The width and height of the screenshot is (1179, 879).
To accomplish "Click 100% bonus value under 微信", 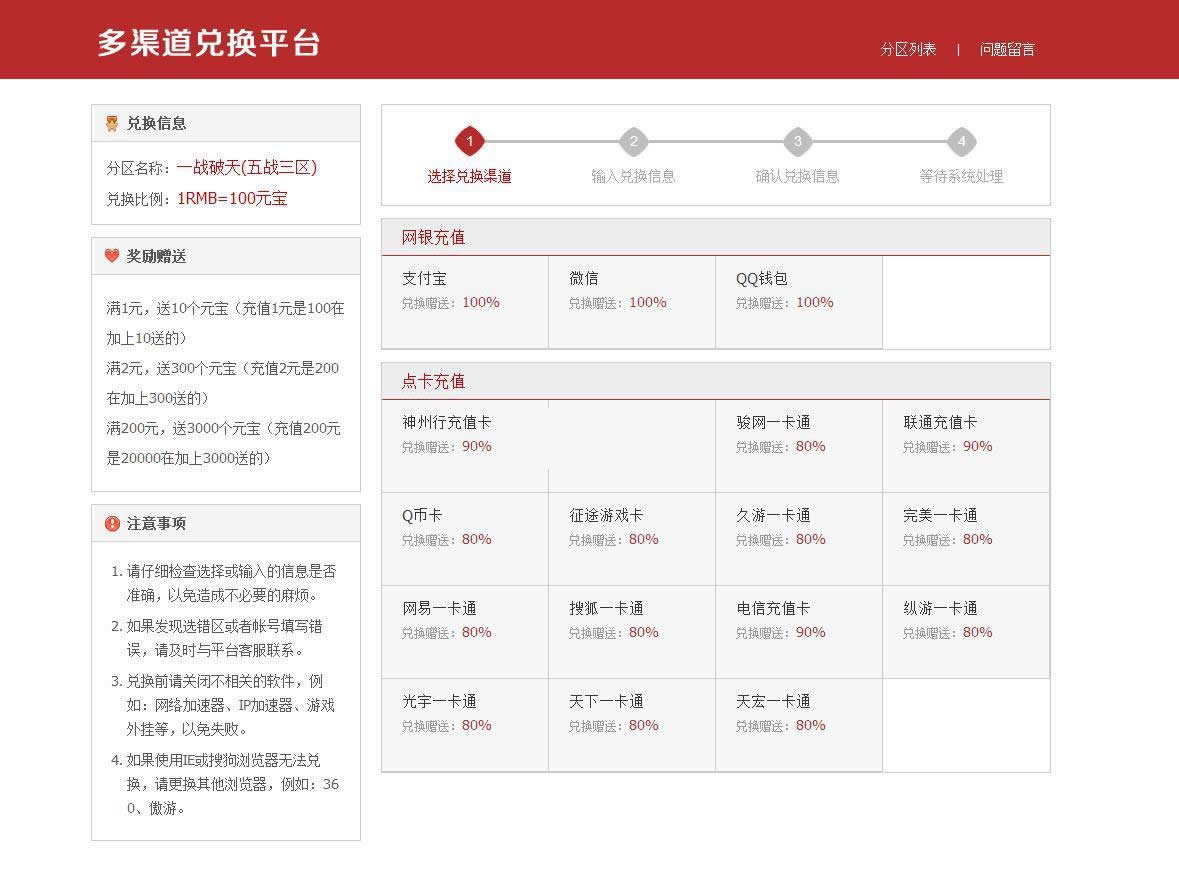I will [x=648, y=302].
